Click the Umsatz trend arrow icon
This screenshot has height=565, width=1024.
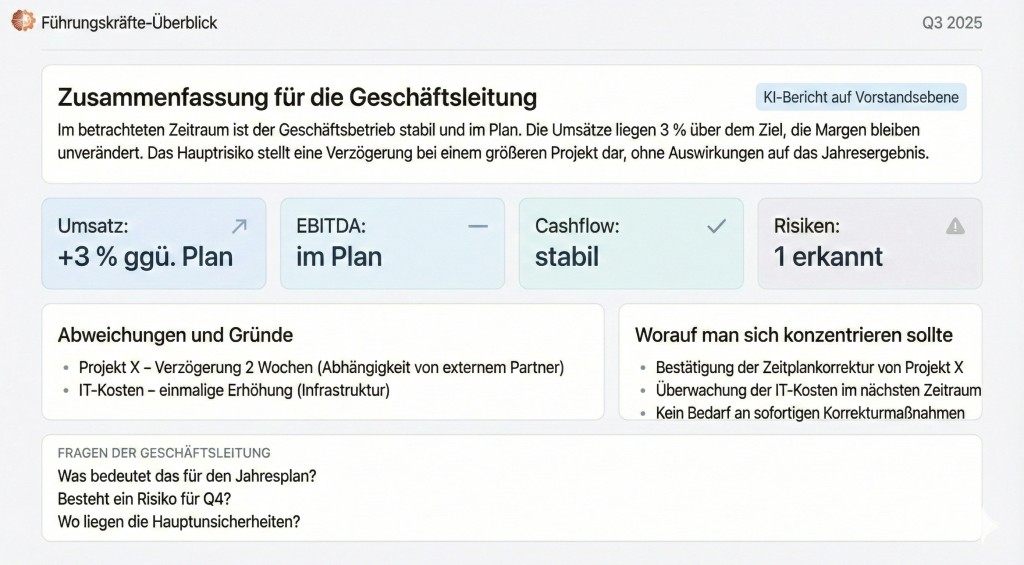(239, 226)
